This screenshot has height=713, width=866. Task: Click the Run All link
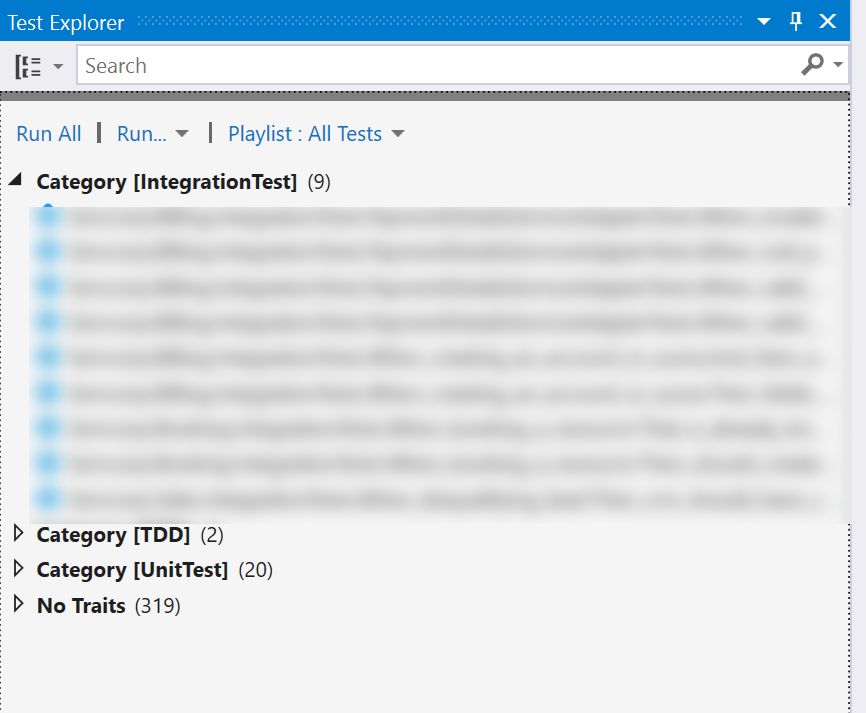click(x=49, y=134)
